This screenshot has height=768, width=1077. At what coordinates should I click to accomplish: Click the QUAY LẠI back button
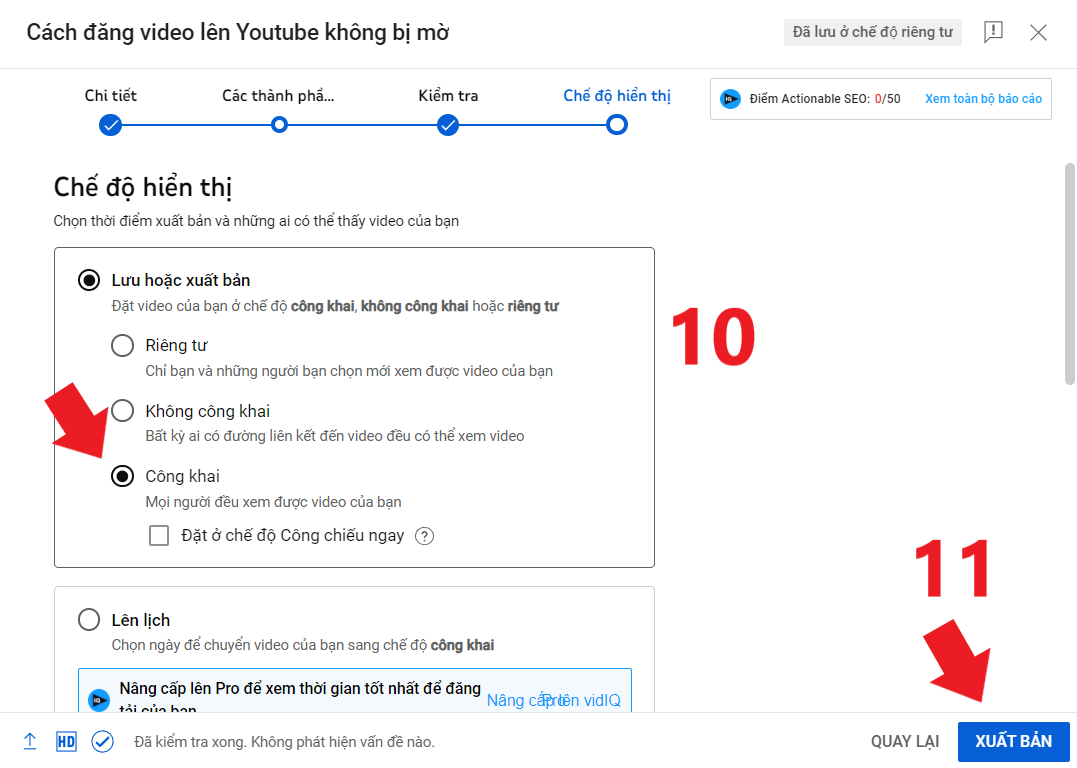coord(904,741)
